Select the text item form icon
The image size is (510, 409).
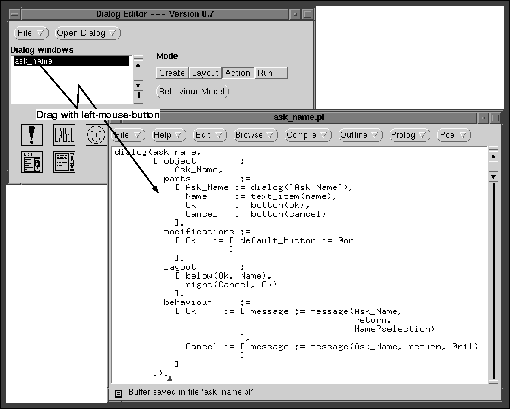[32, 162]
